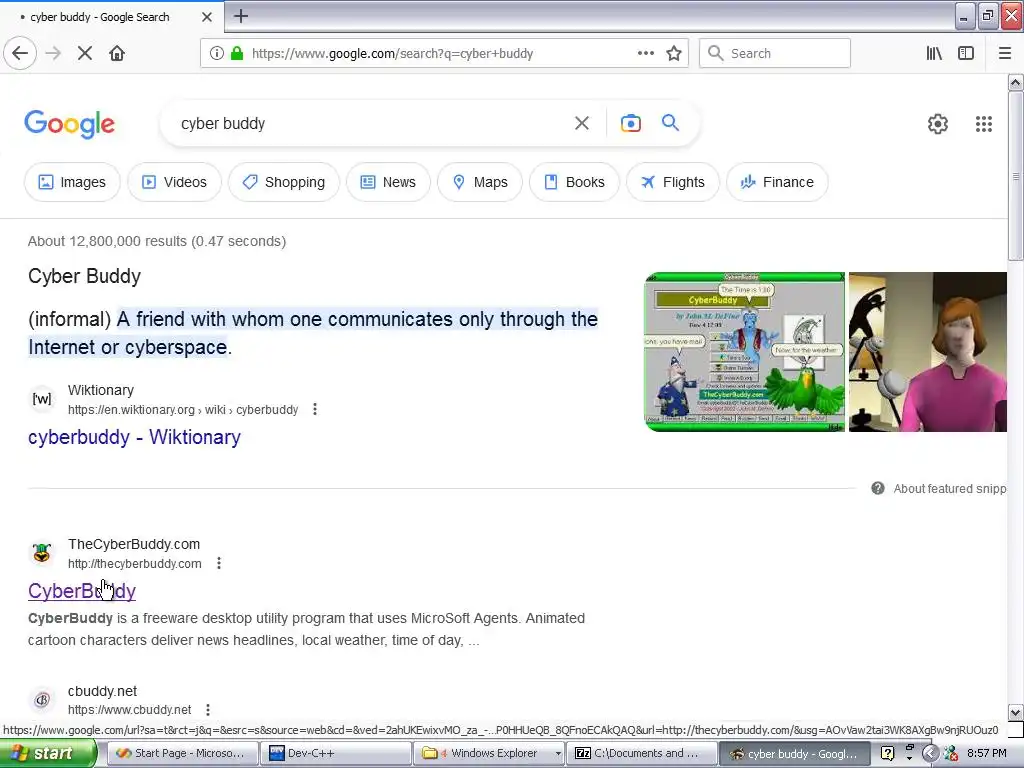Bookmark this page with the star
This screenshot has width=1024, height=768.
tap(674, 53)
